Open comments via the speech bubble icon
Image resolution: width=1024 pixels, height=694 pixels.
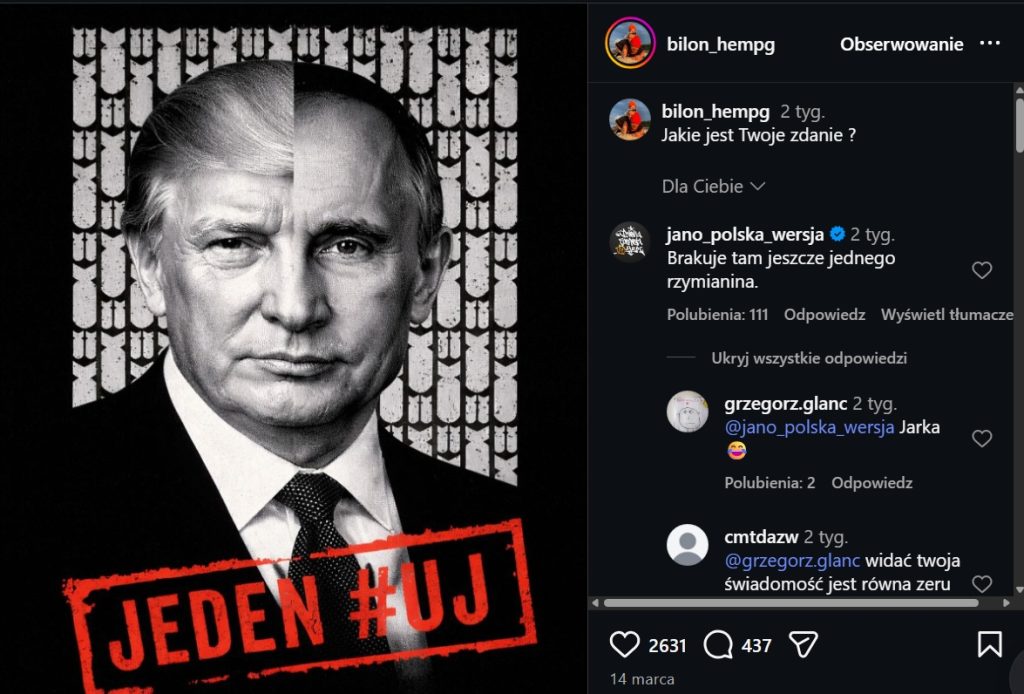(x=718, y=644)
